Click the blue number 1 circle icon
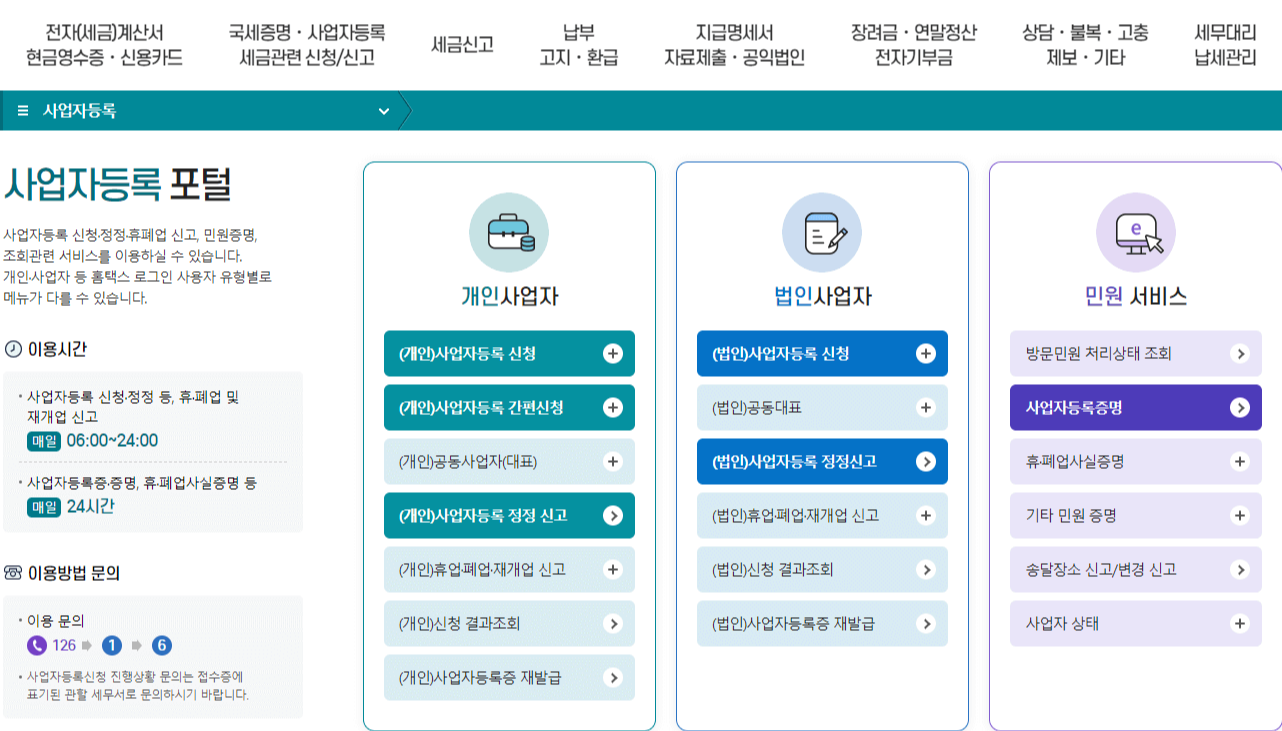Screen dimensions: 1282x731 pyautogui.click(x=112, y=645)
